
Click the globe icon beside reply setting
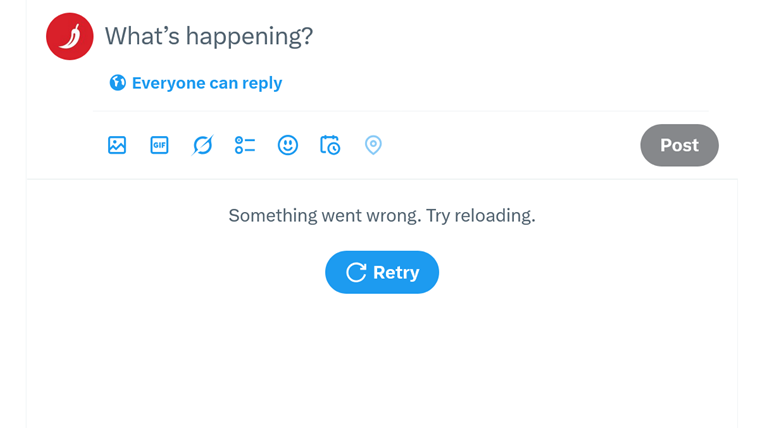117,83
